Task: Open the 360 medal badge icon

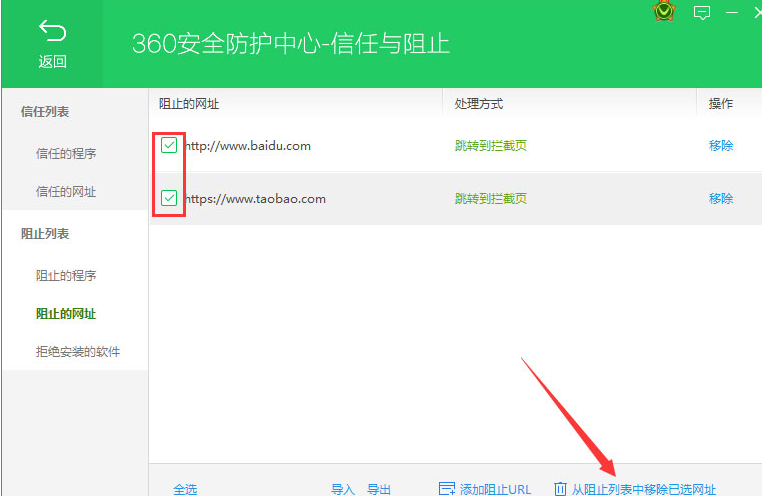Action: click(x=664, y=11)
